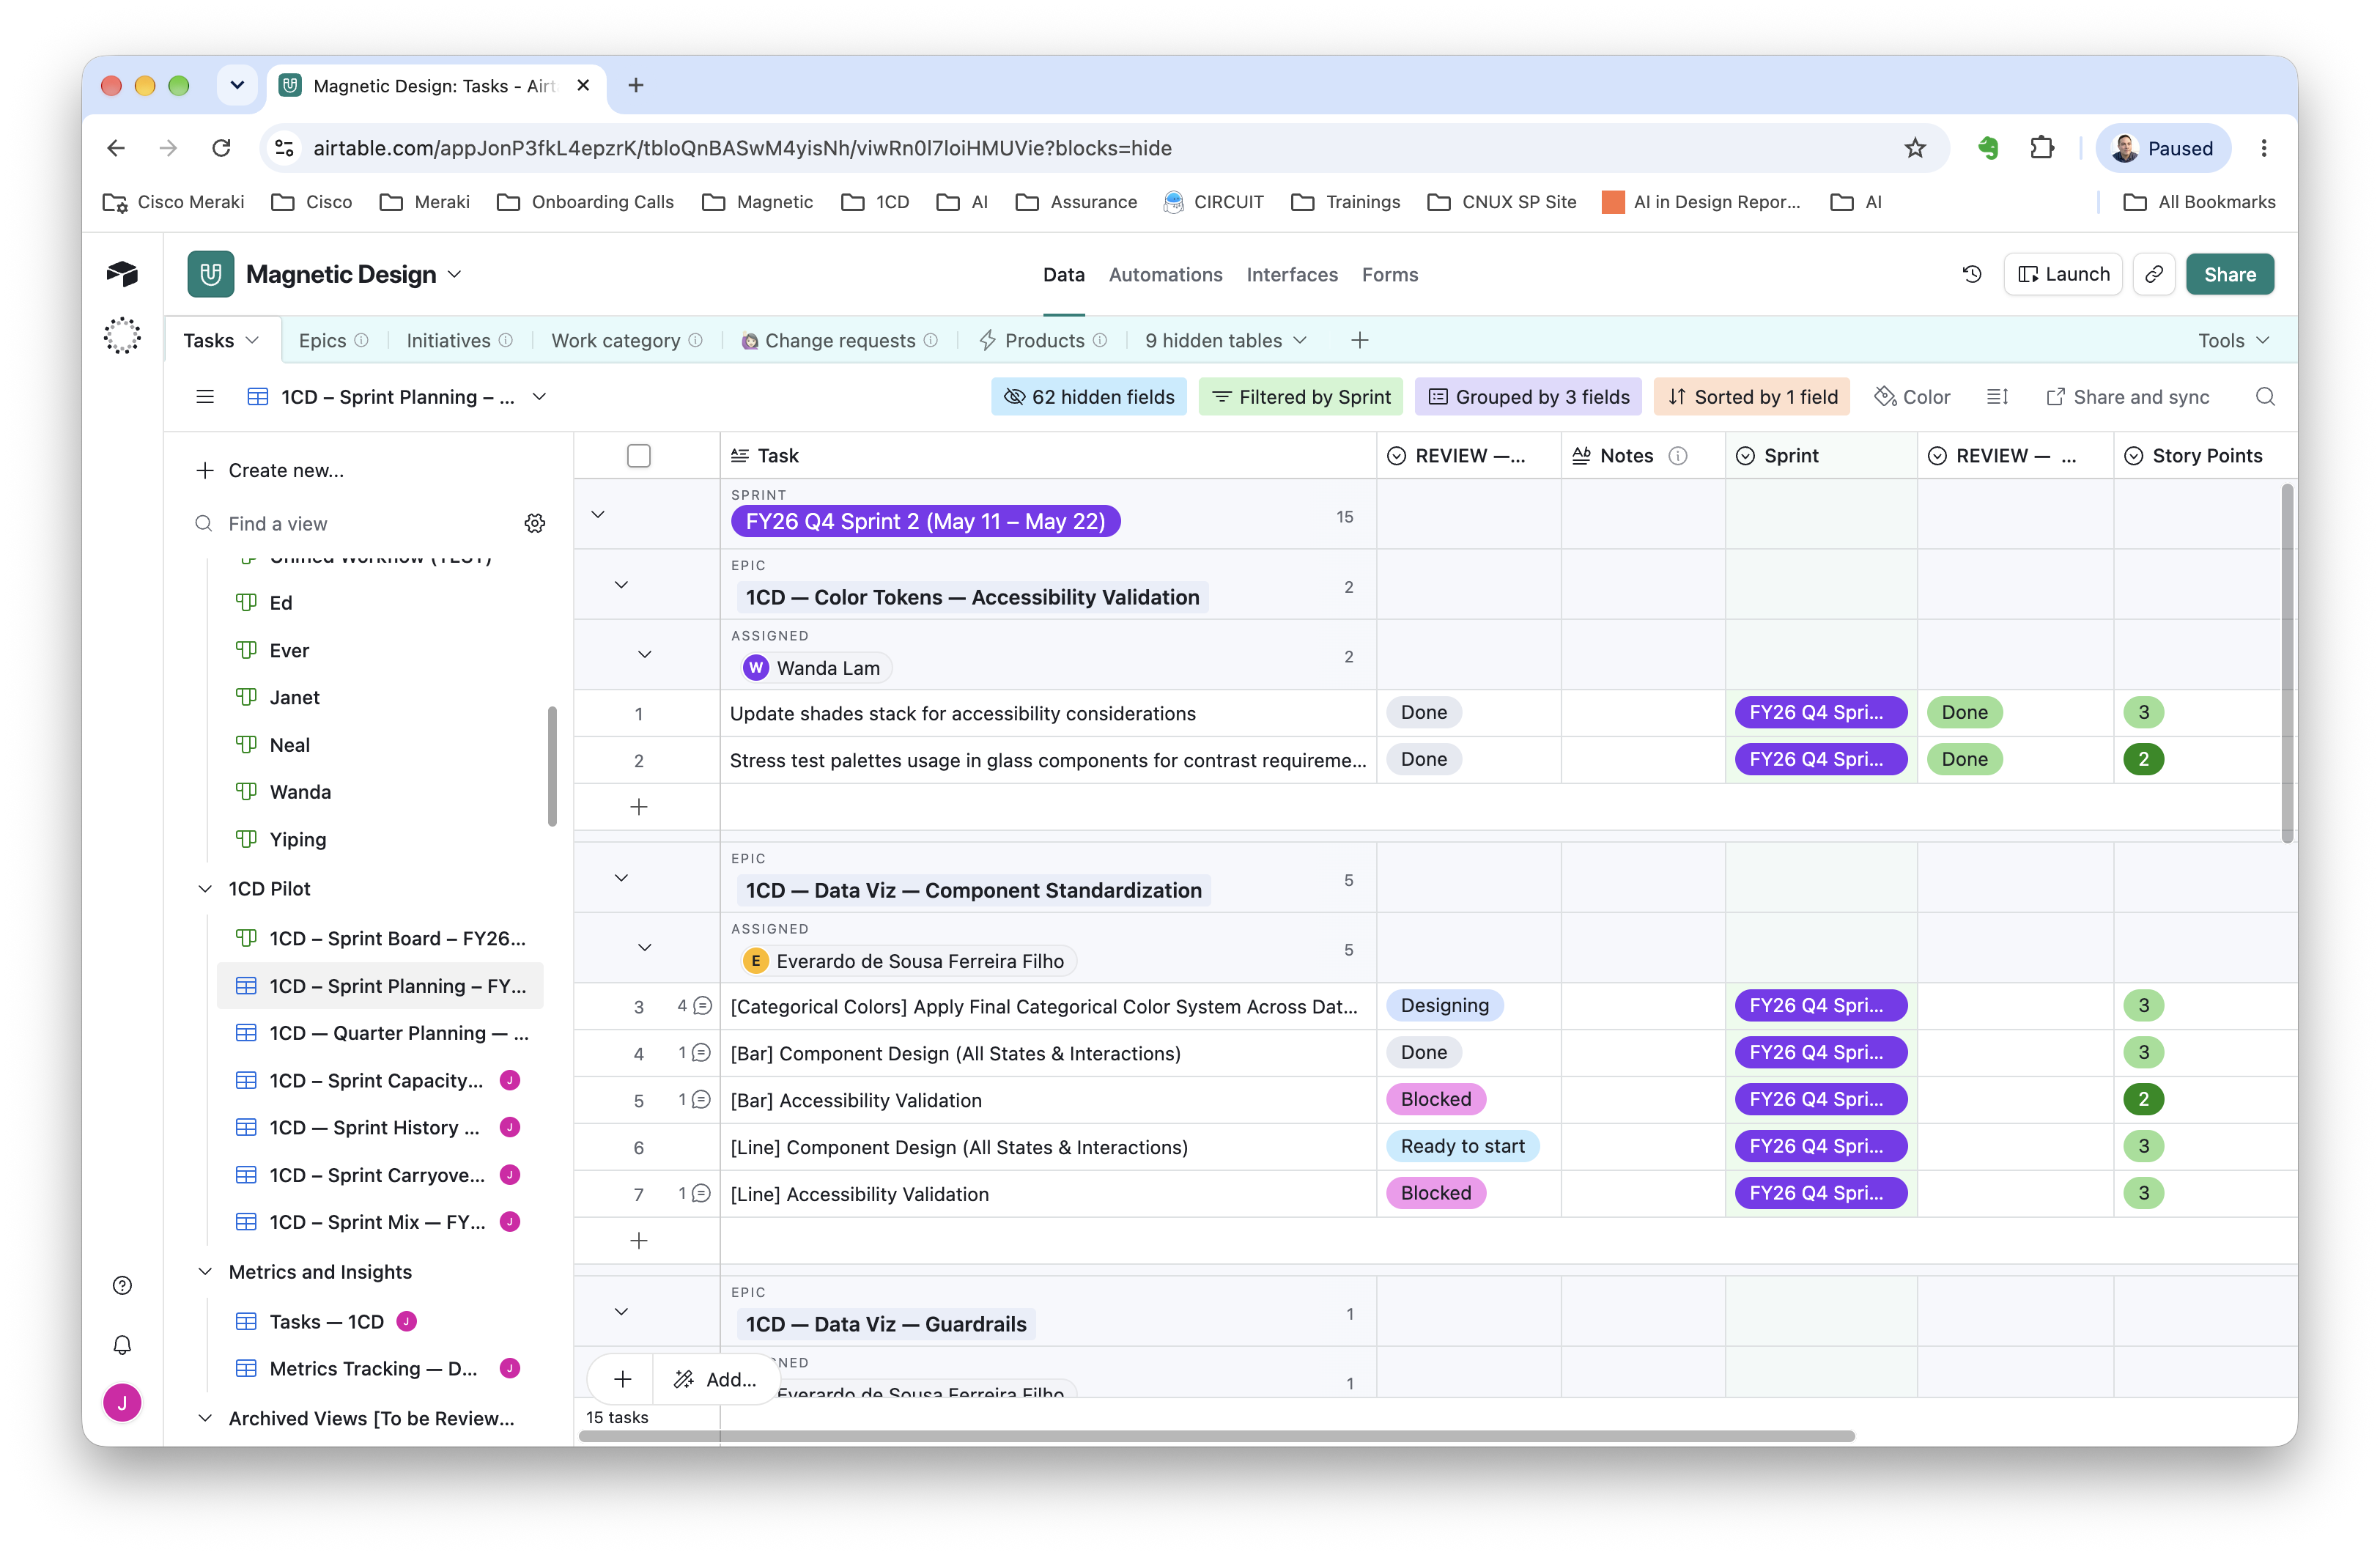This screenshot has height=1555, width=2380.
Task: Open the 9 hidden tables dropdown
Action: click(x=1226, y=340)
